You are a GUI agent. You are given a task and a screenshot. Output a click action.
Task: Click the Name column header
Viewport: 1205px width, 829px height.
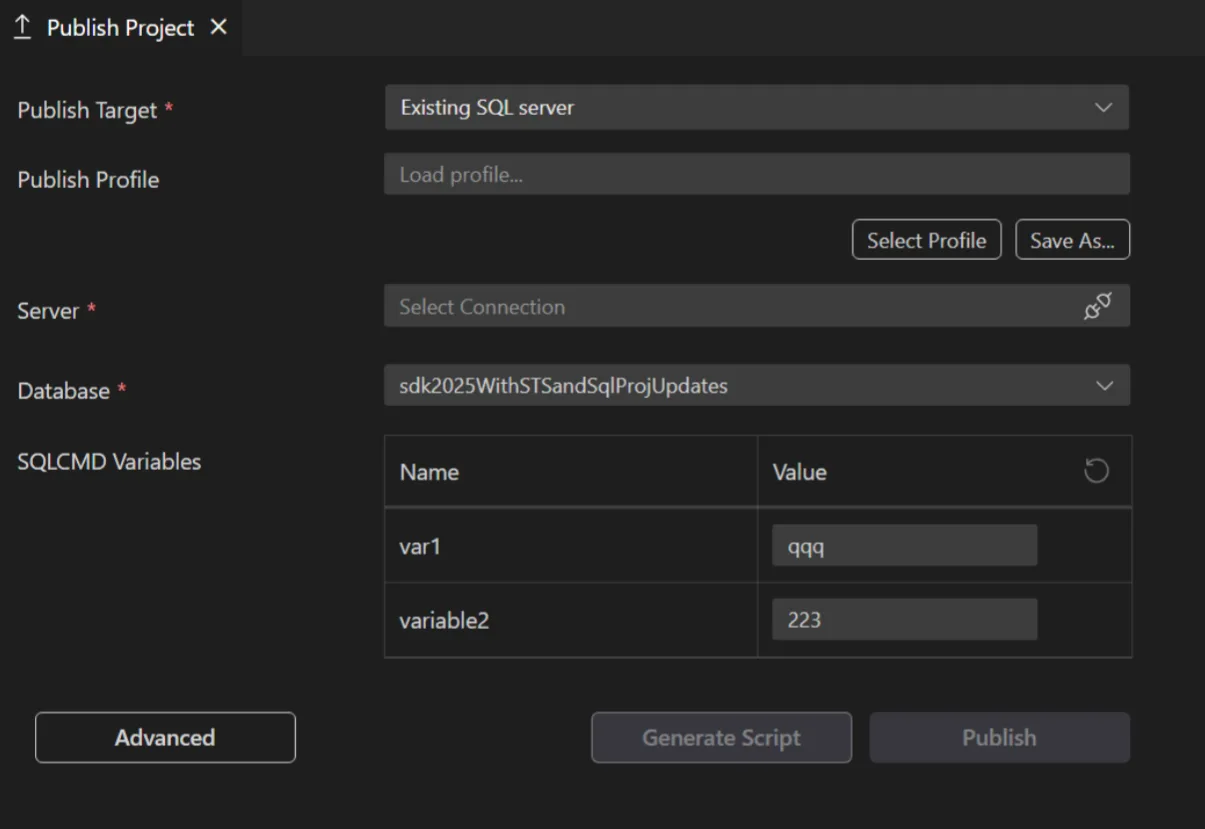click(x=429, y=471)
